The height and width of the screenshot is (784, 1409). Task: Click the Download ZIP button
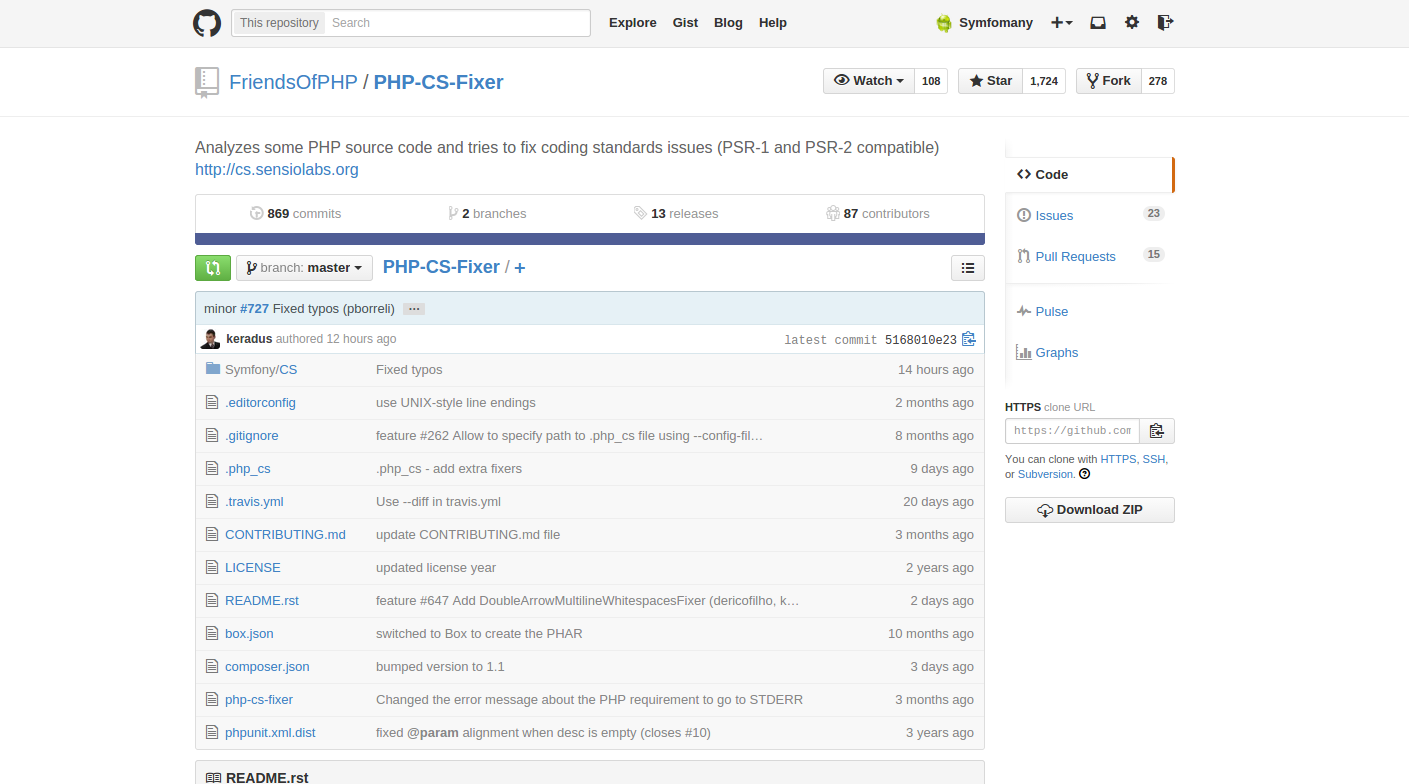(x=1090, y=510)
